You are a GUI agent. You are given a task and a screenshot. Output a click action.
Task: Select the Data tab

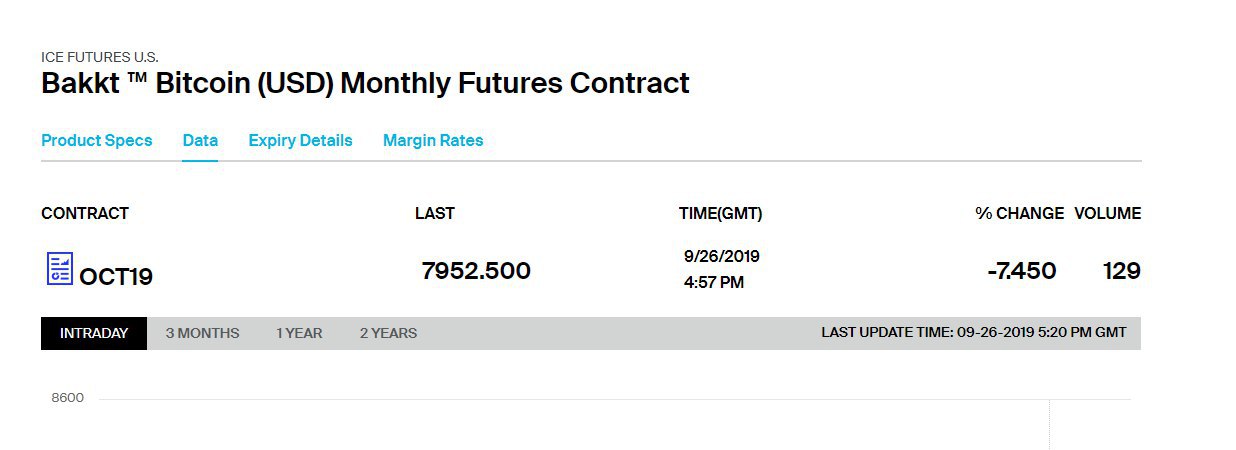(200, 140)
